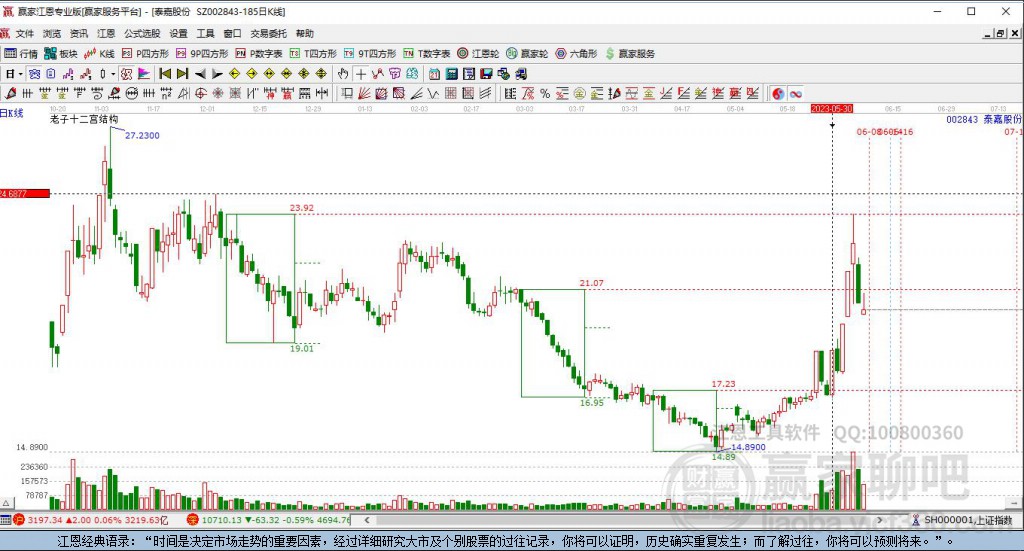1024x551 pixels.
Task: Open the 9T四方形 tool
Action: tap(370, 54)
